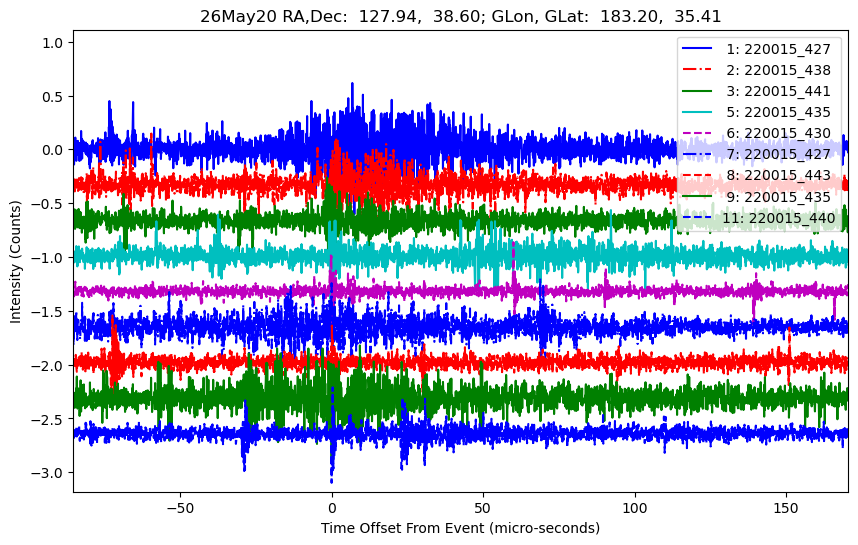Select legend entry 9: 220015_435
Screen dimensions: 858x545
(778, 197)
